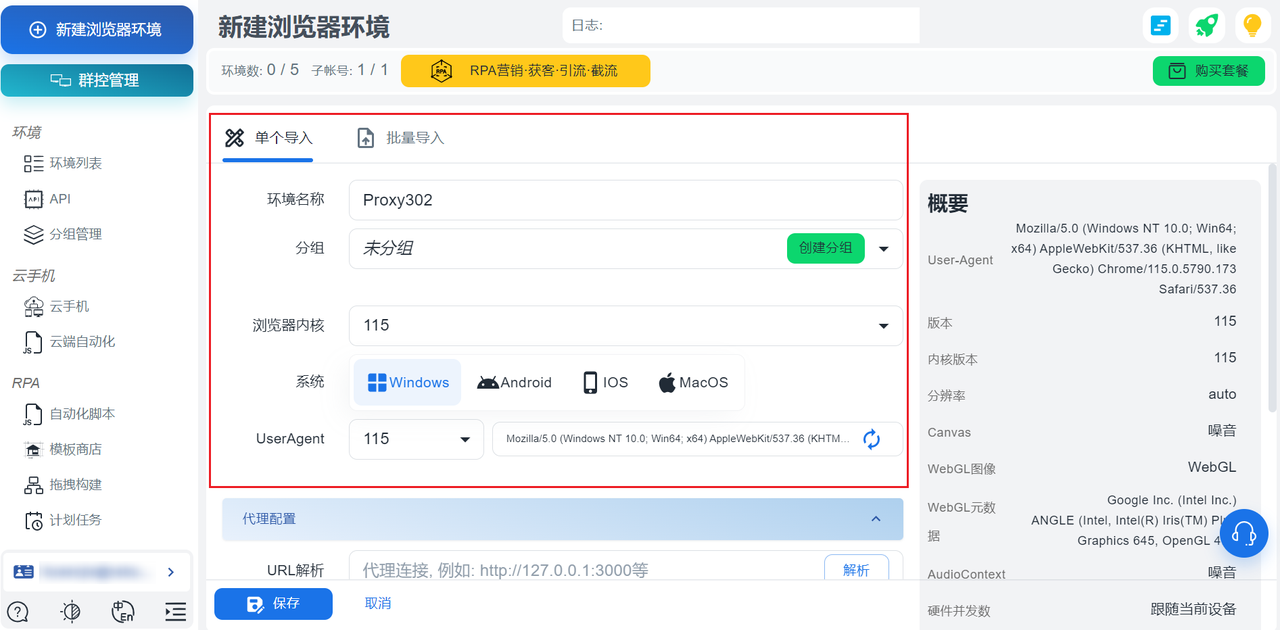Switch language with 中/En icon
The height and width of the screenshot is (630, 1280).
click(123, 612)
